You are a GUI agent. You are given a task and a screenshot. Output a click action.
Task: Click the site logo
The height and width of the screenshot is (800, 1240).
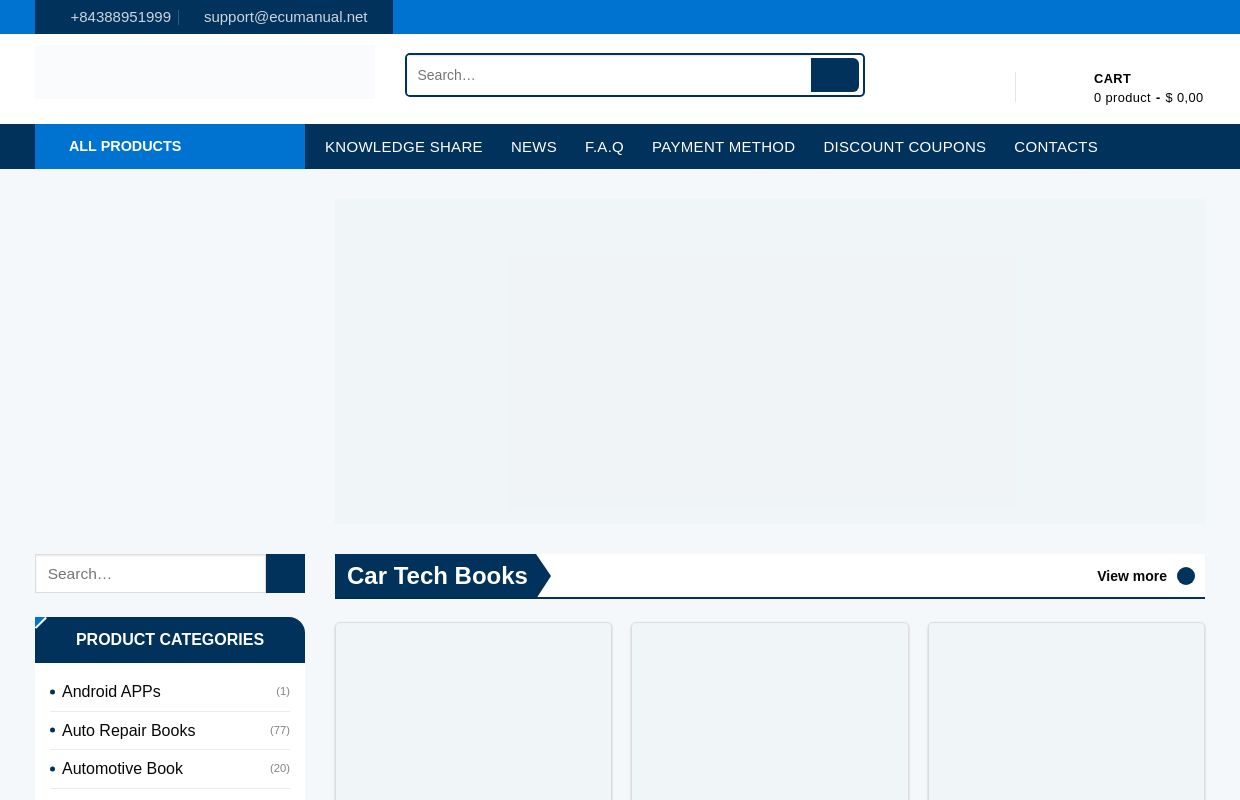point(204,72)
